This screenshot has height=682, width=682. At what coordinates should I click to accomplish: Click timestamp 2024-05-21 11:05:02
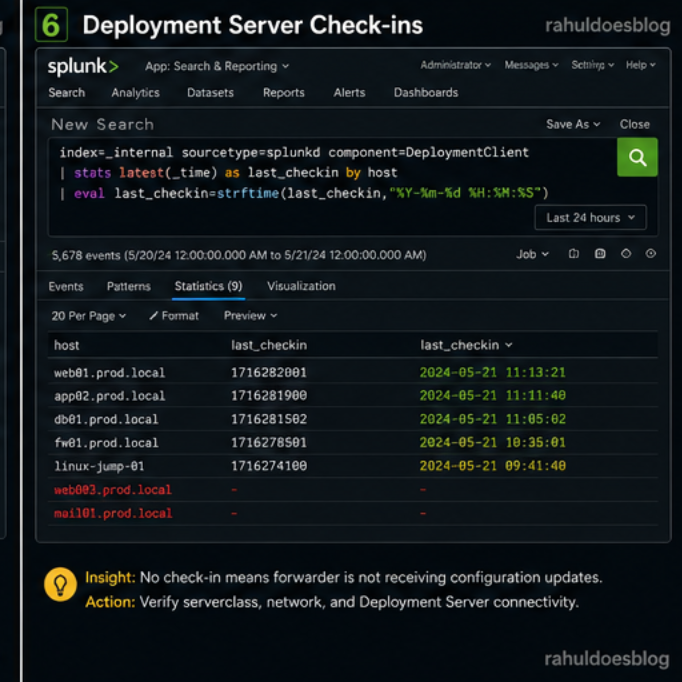492,419
